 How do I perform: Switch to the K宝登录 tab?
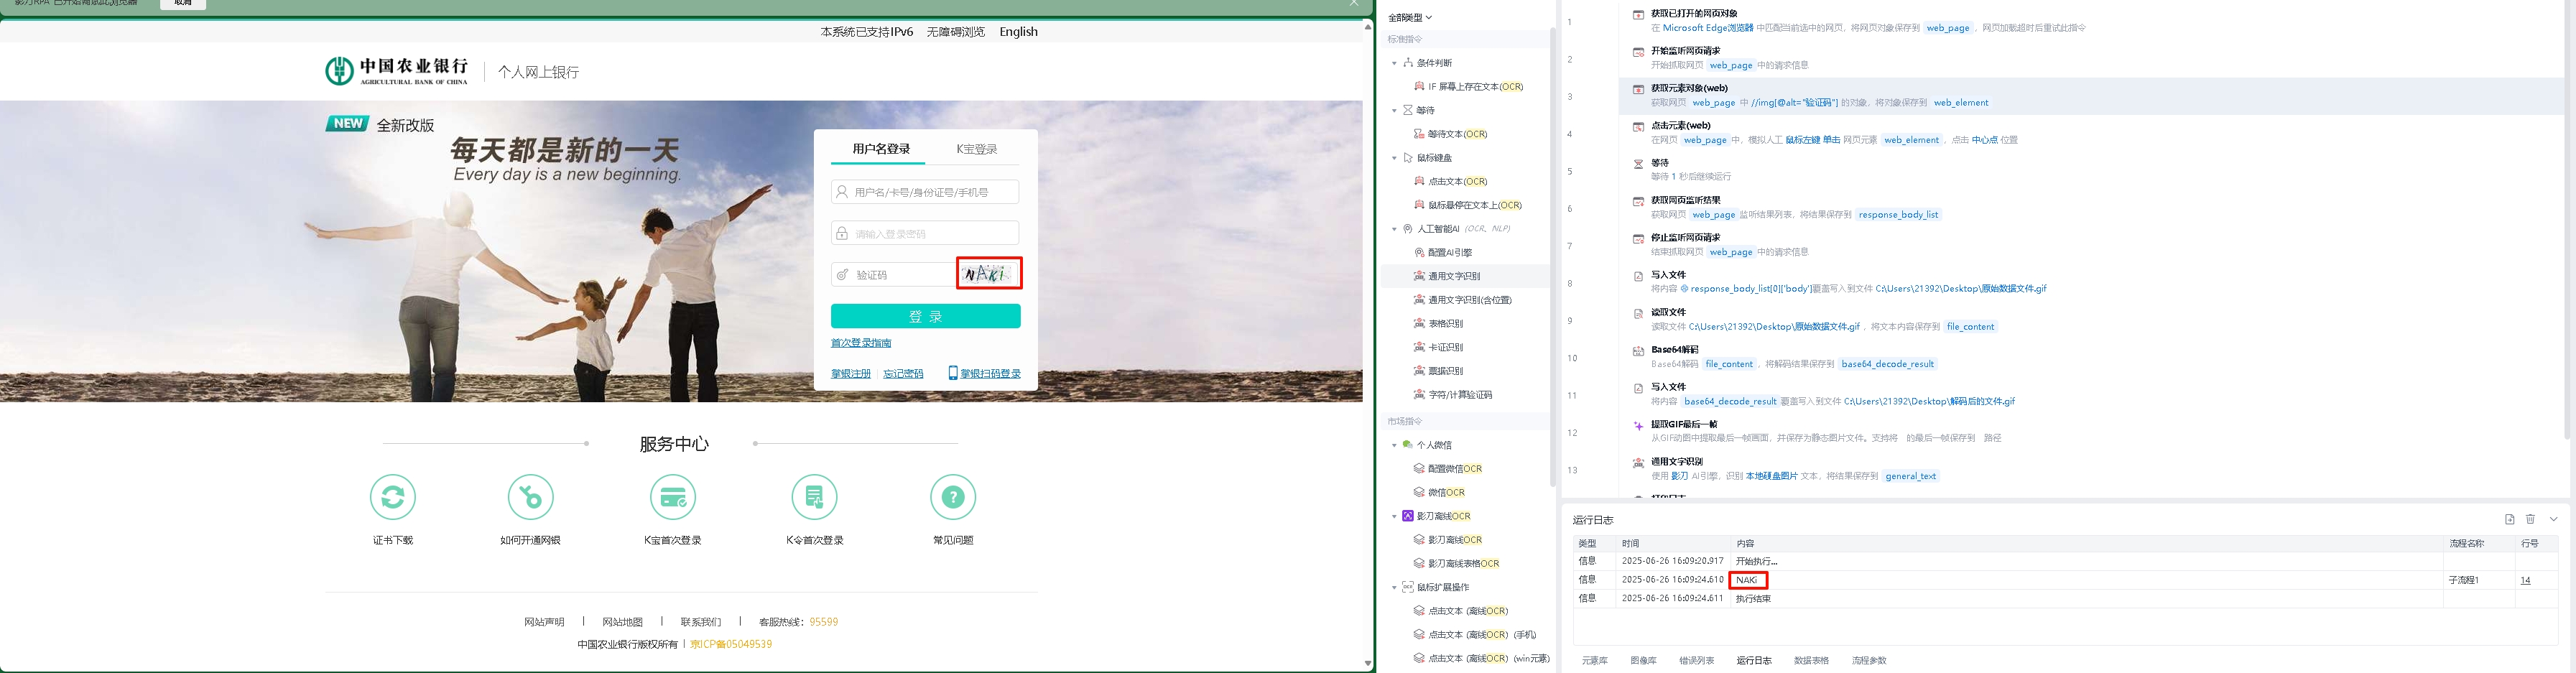click(976, 149)
